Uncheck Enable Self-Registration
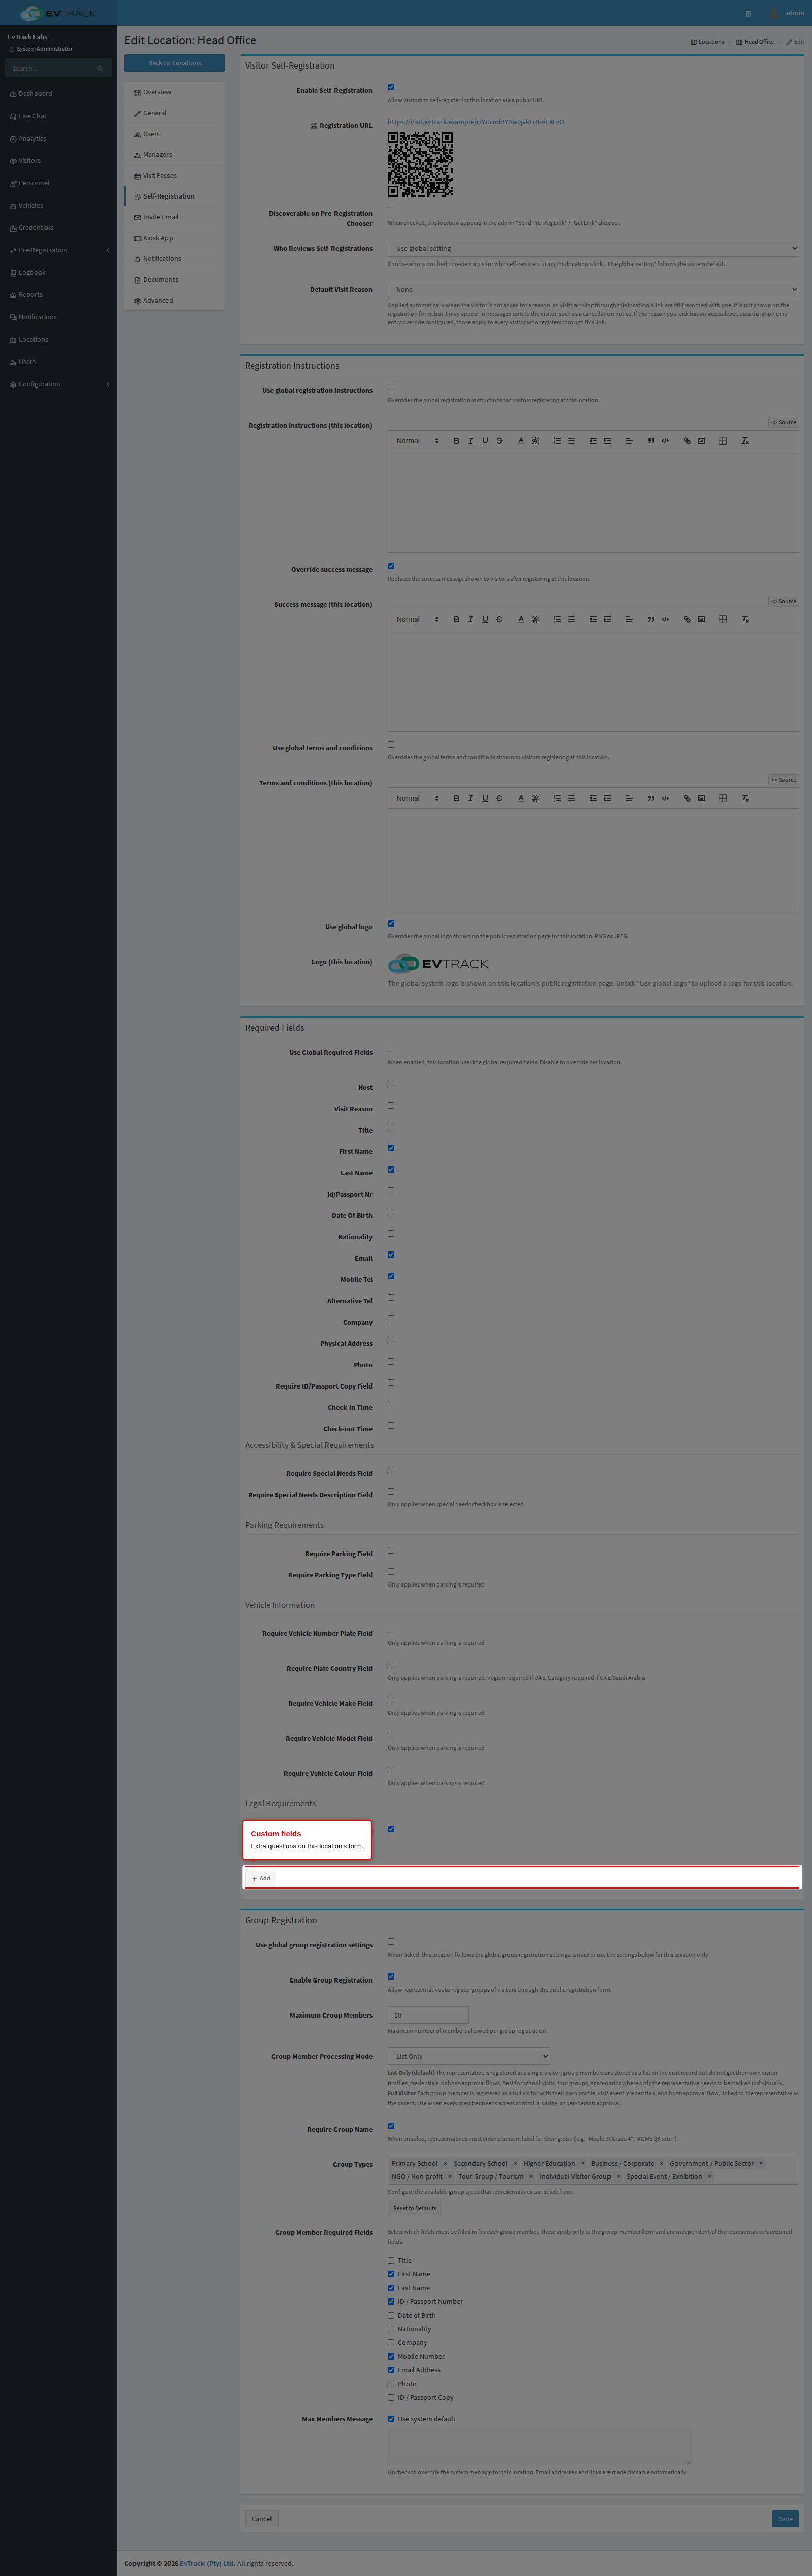 pyautogui.click(x=391, y=87)
